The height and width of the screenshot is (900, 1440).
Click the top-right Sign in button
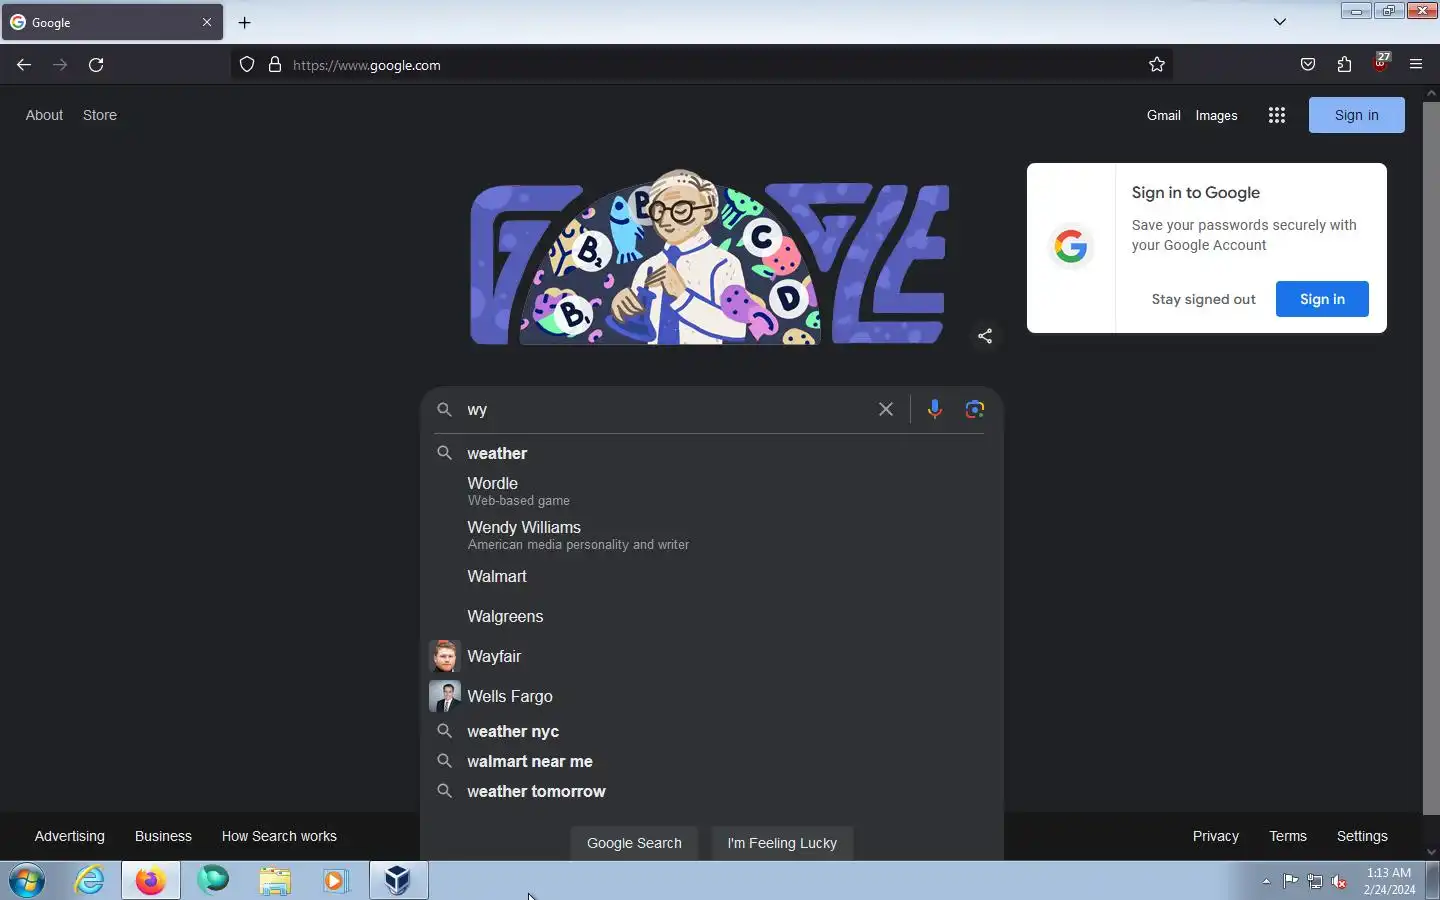(x=1357, y=115)
